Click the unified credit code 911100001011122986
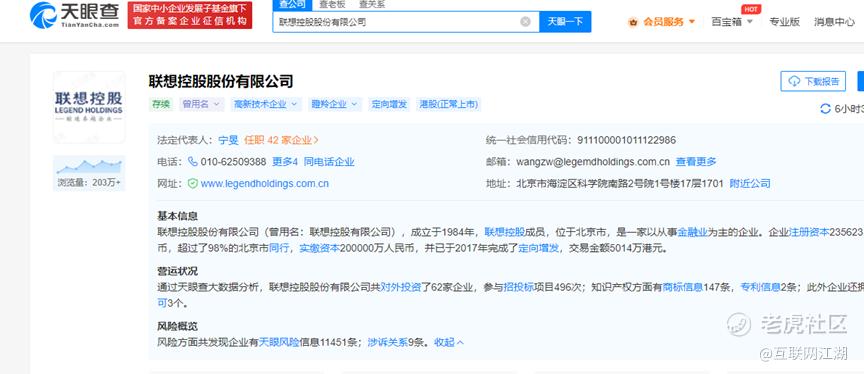The width and height of the screenshot is (864, 374). 626,140
